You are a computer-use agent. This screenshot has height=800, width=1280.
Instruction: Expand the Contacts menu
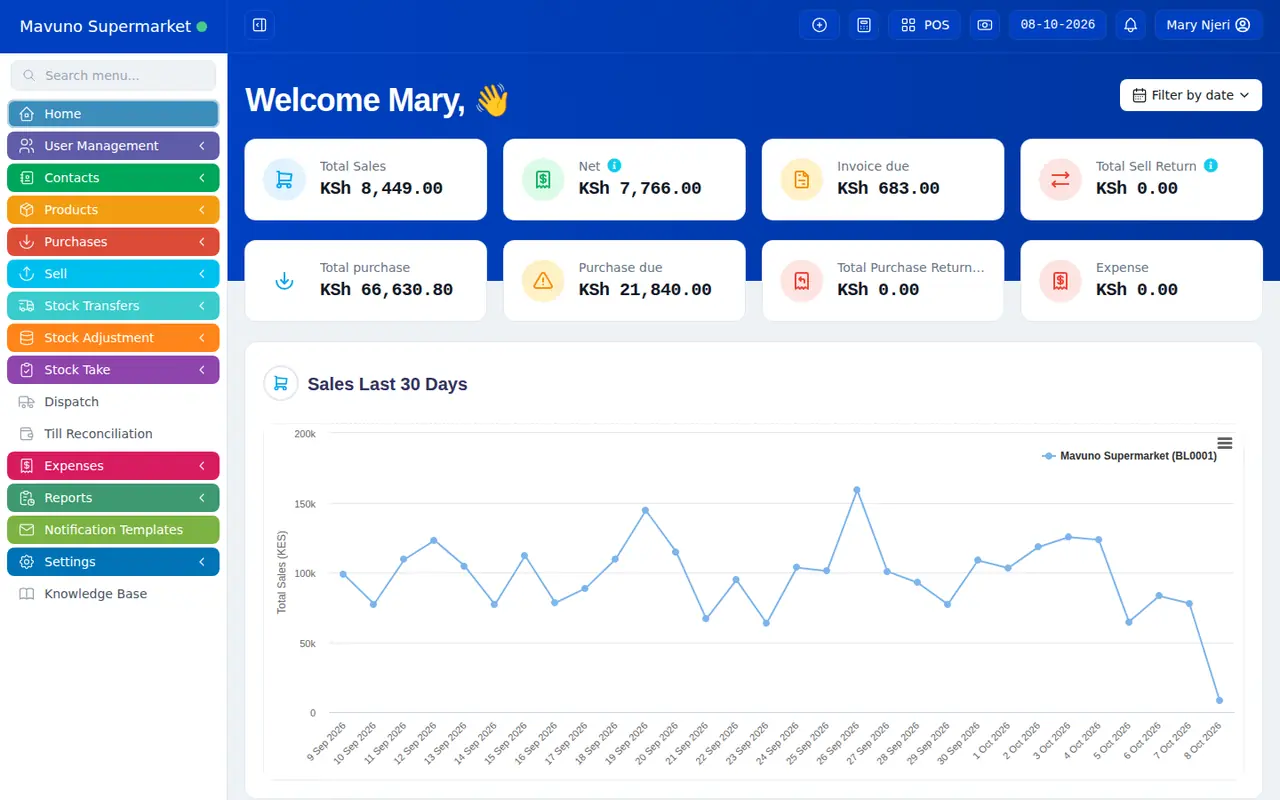(113, 178)
